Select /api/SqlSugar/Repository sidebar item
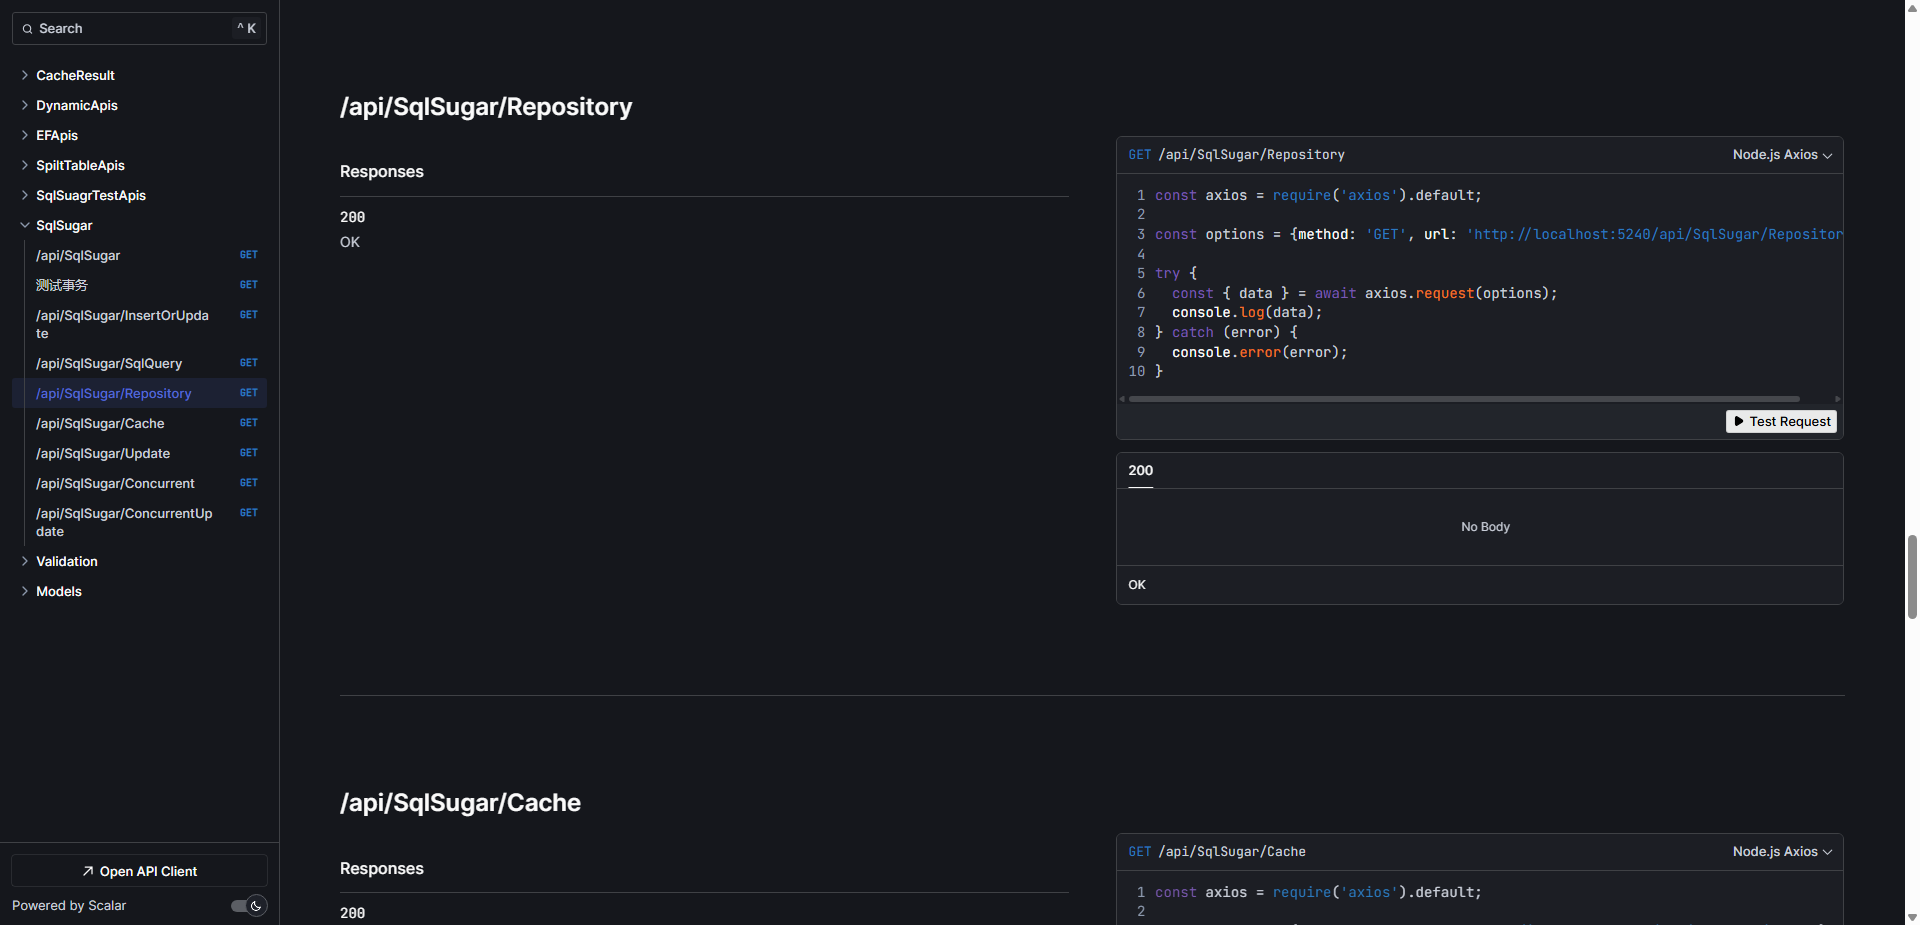 tap(140, 393)
